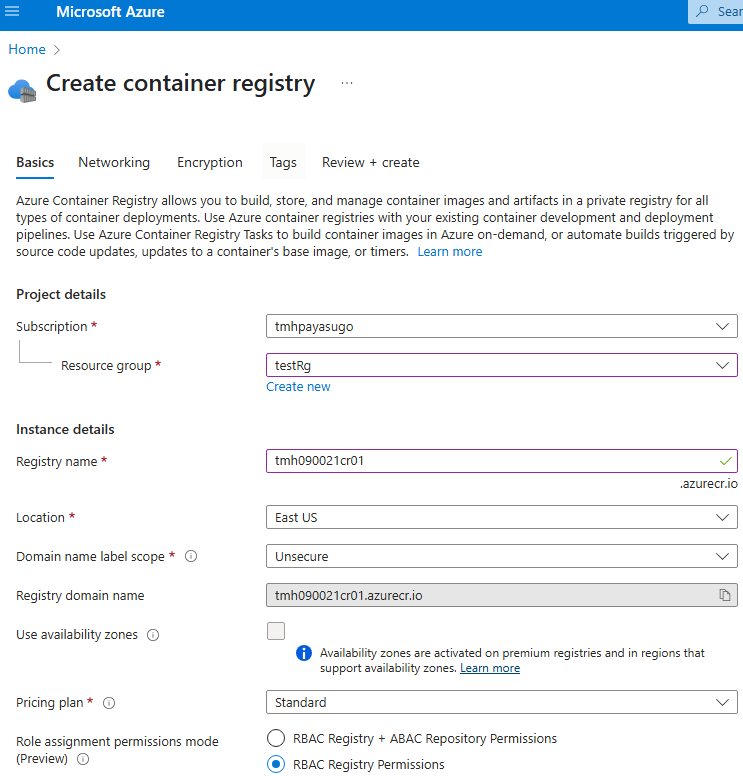The height and width of the screenshot is (776, 743).
Task: Go to Home breadcrumb link
Action: pos(27,49)
